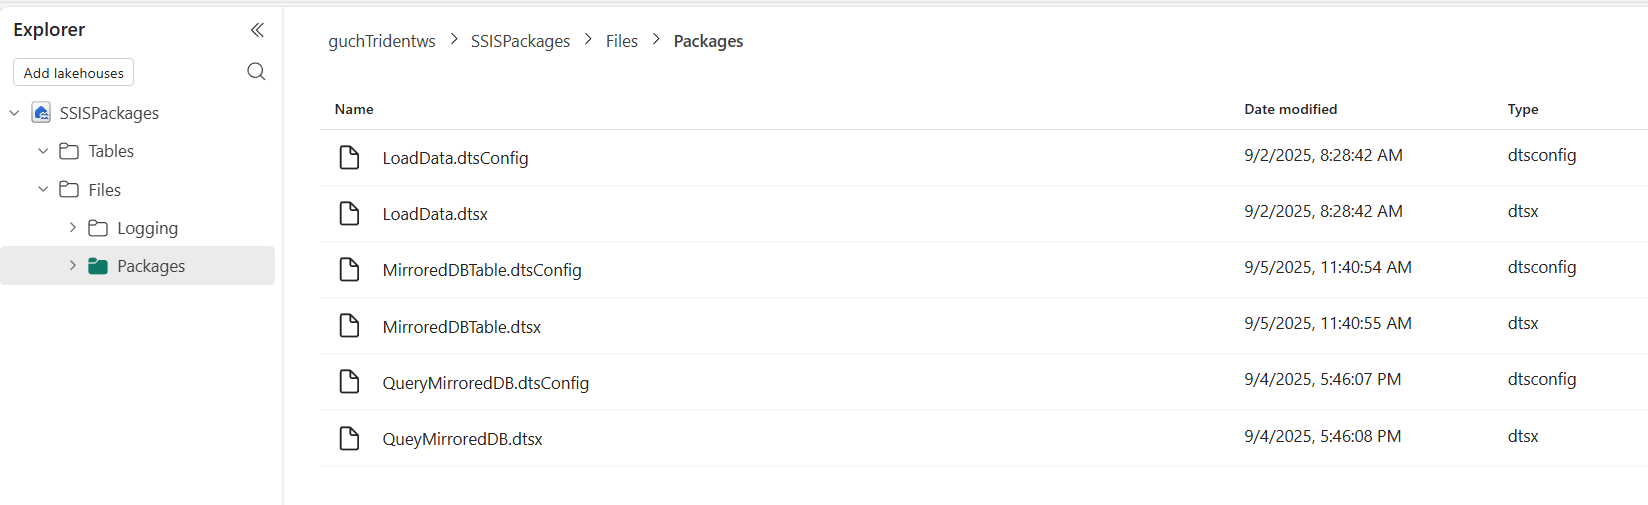Click the file icon for MirroredDBTable.dtsConfig
The image size is (1648, 505).
[349, 269]
